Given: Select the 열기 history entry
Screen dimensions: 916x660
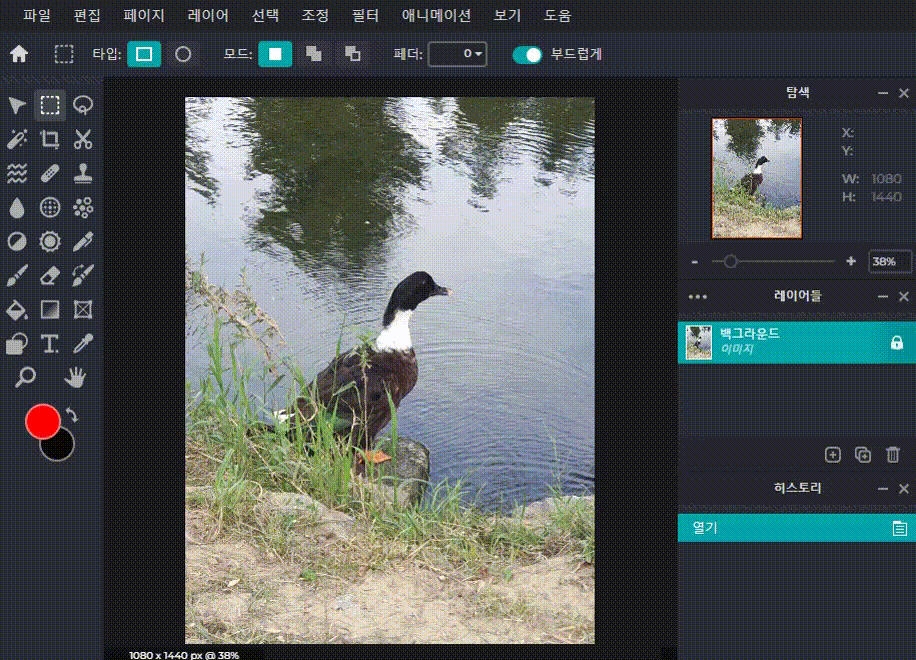Looking at the screenshot, I should tap(797, 528).
